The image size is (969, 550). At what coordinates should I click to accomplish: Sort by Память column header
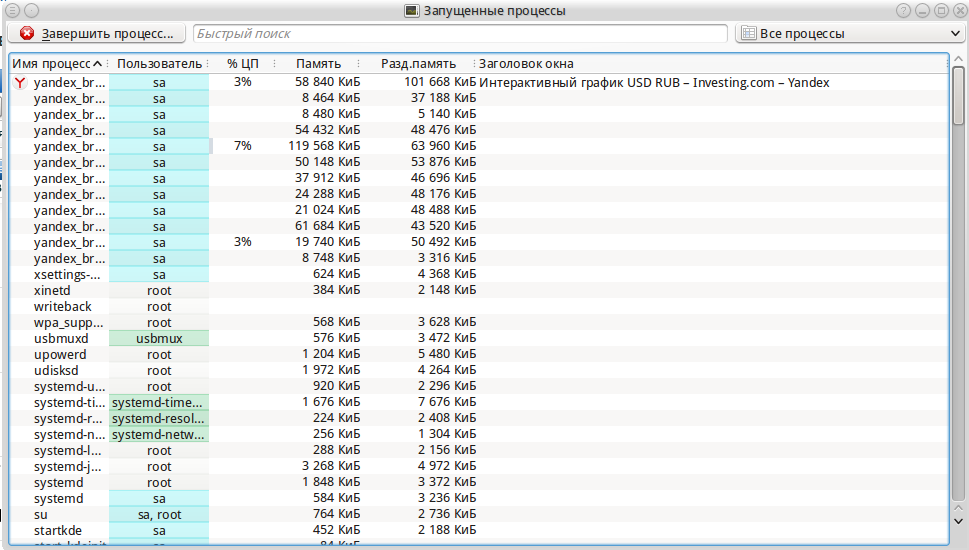(318, 64)
